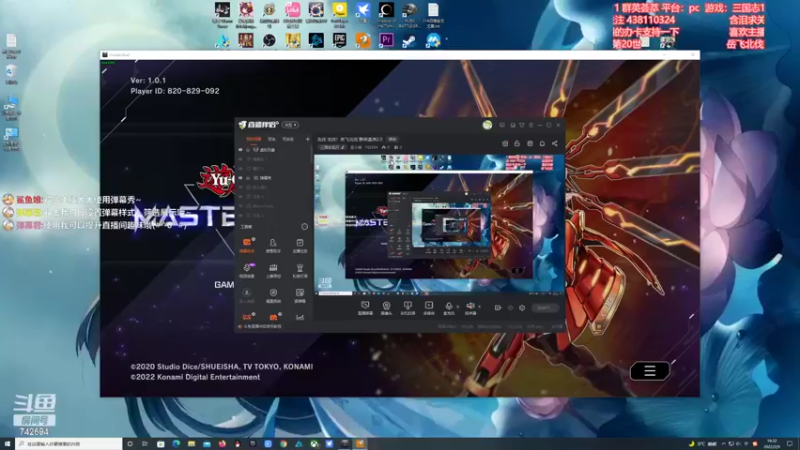This screenshot has width=800, height=450.
Task: Click the microphone icon in stream tool bottom bar
Action: tap(448, 308)
